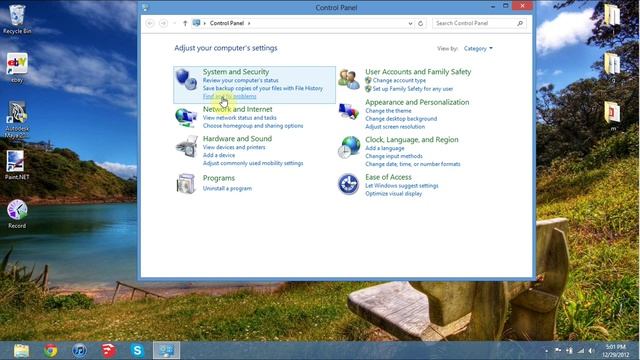Open Hardware and Sound heading
This screenshot has height=360, width=640.
click(x=237, y=139)
